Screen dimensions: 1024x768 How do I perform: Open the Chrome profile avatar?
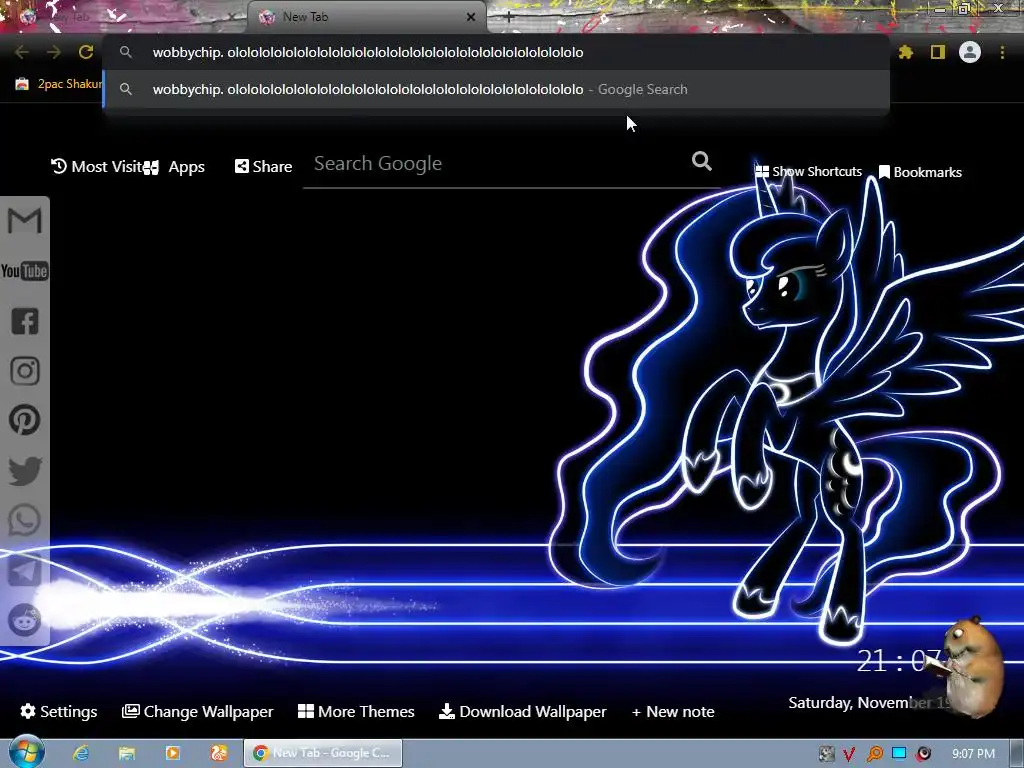pyautogui.click(x=970, y=52)
